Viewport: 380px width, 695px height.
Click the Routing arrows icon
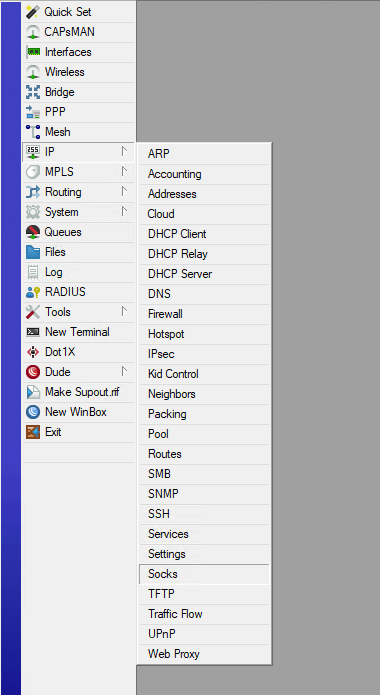click(33, 192)
